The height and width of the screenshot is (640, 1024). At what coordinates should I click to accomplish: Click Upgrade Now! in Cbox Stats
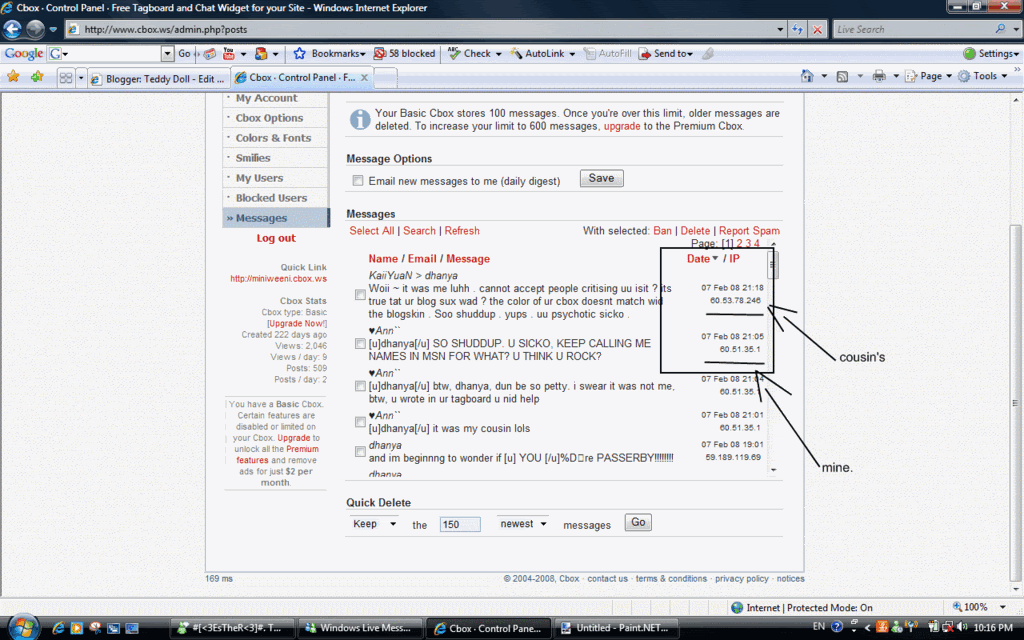click(296, 324)
